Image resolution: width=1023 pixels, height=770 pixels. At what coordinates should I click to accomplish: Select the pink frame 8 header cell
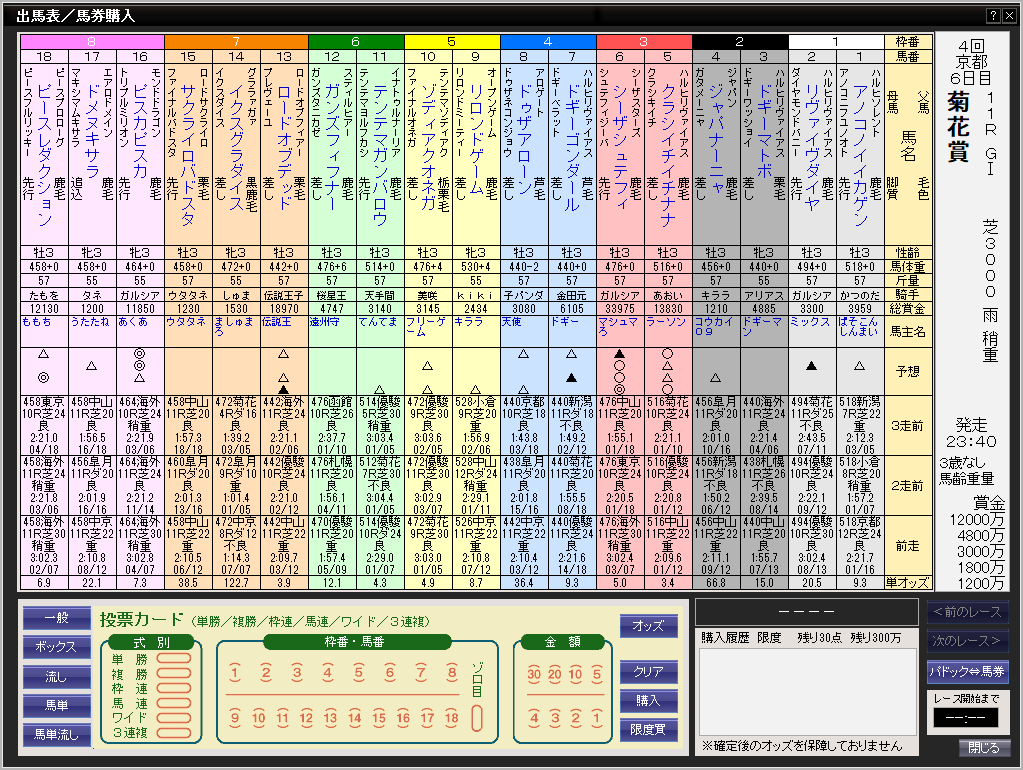pyautogui.click(x=92, y=42)
